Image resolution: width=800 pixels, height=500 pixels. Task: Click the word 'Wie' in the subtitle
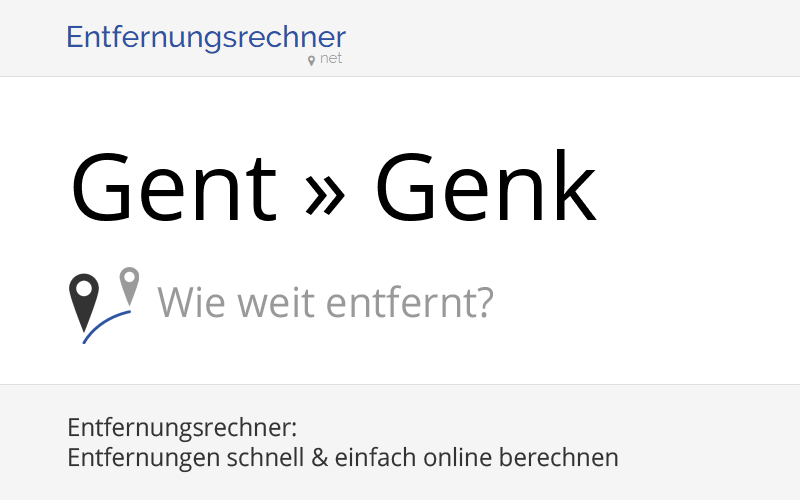pos(191,303)
